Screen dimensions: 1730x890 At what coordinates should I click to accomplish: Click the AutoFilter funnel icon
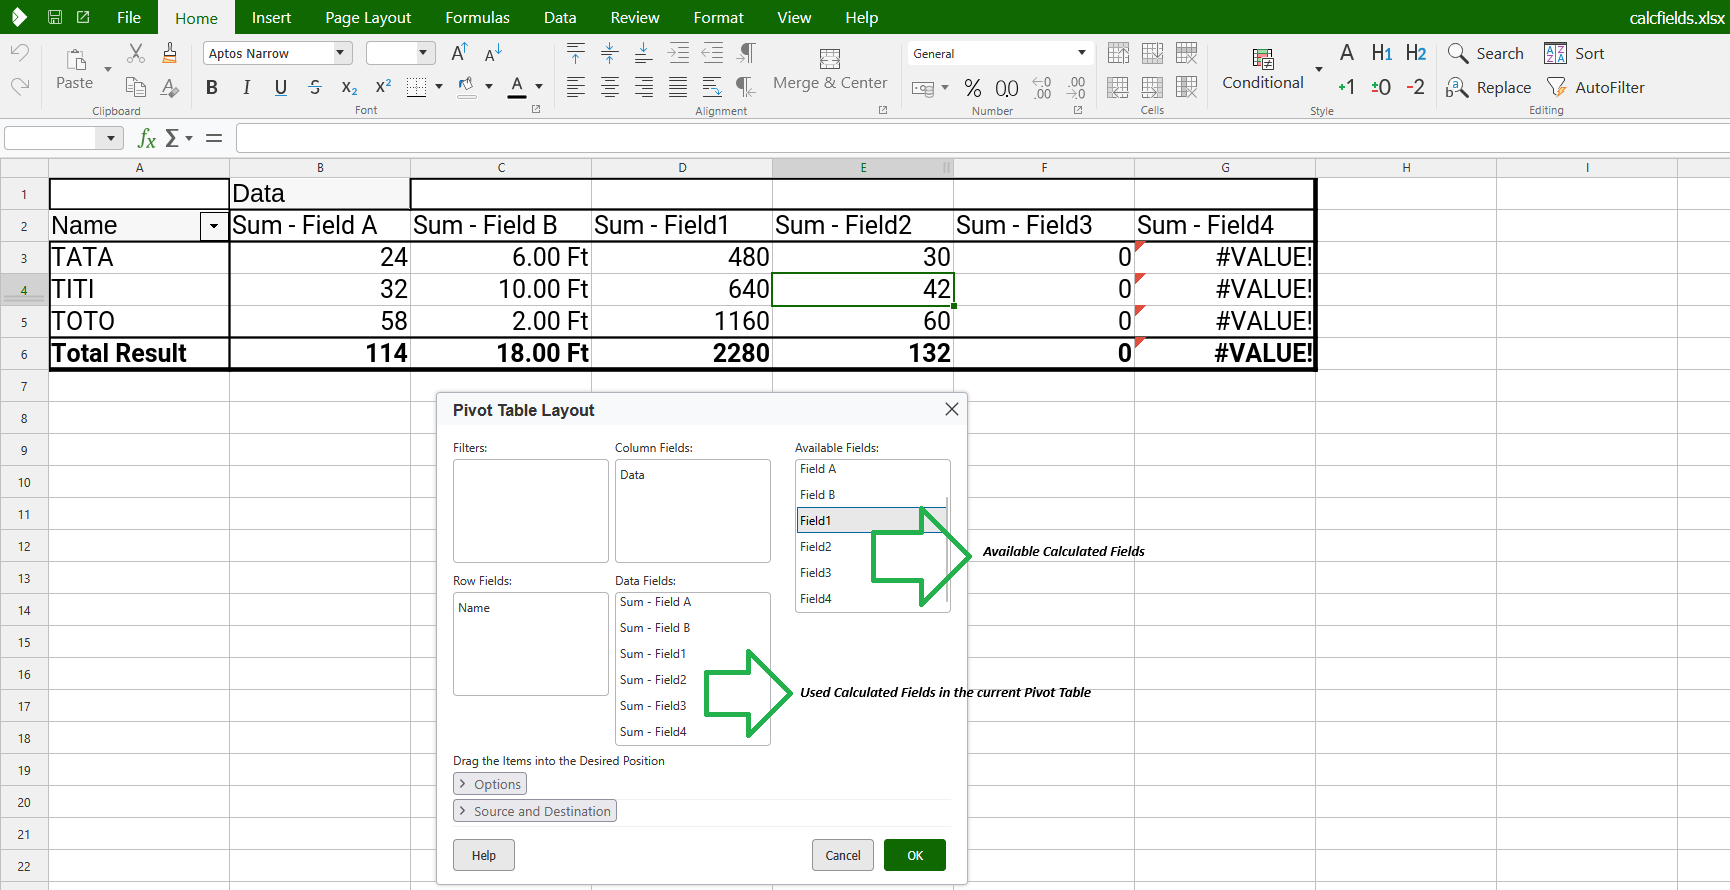pyautogui.click(x=1557, y=87)
